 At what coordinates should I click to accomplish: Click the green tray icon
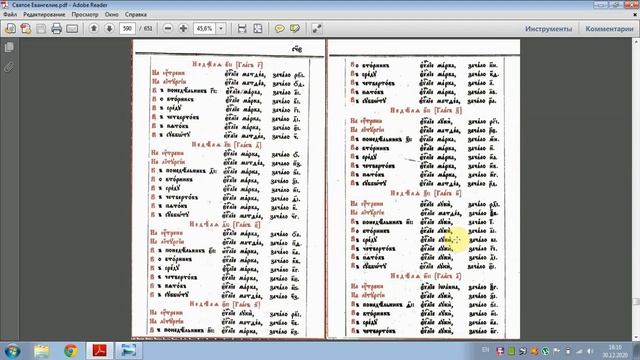pyautogui.click(x=511, y=351)
